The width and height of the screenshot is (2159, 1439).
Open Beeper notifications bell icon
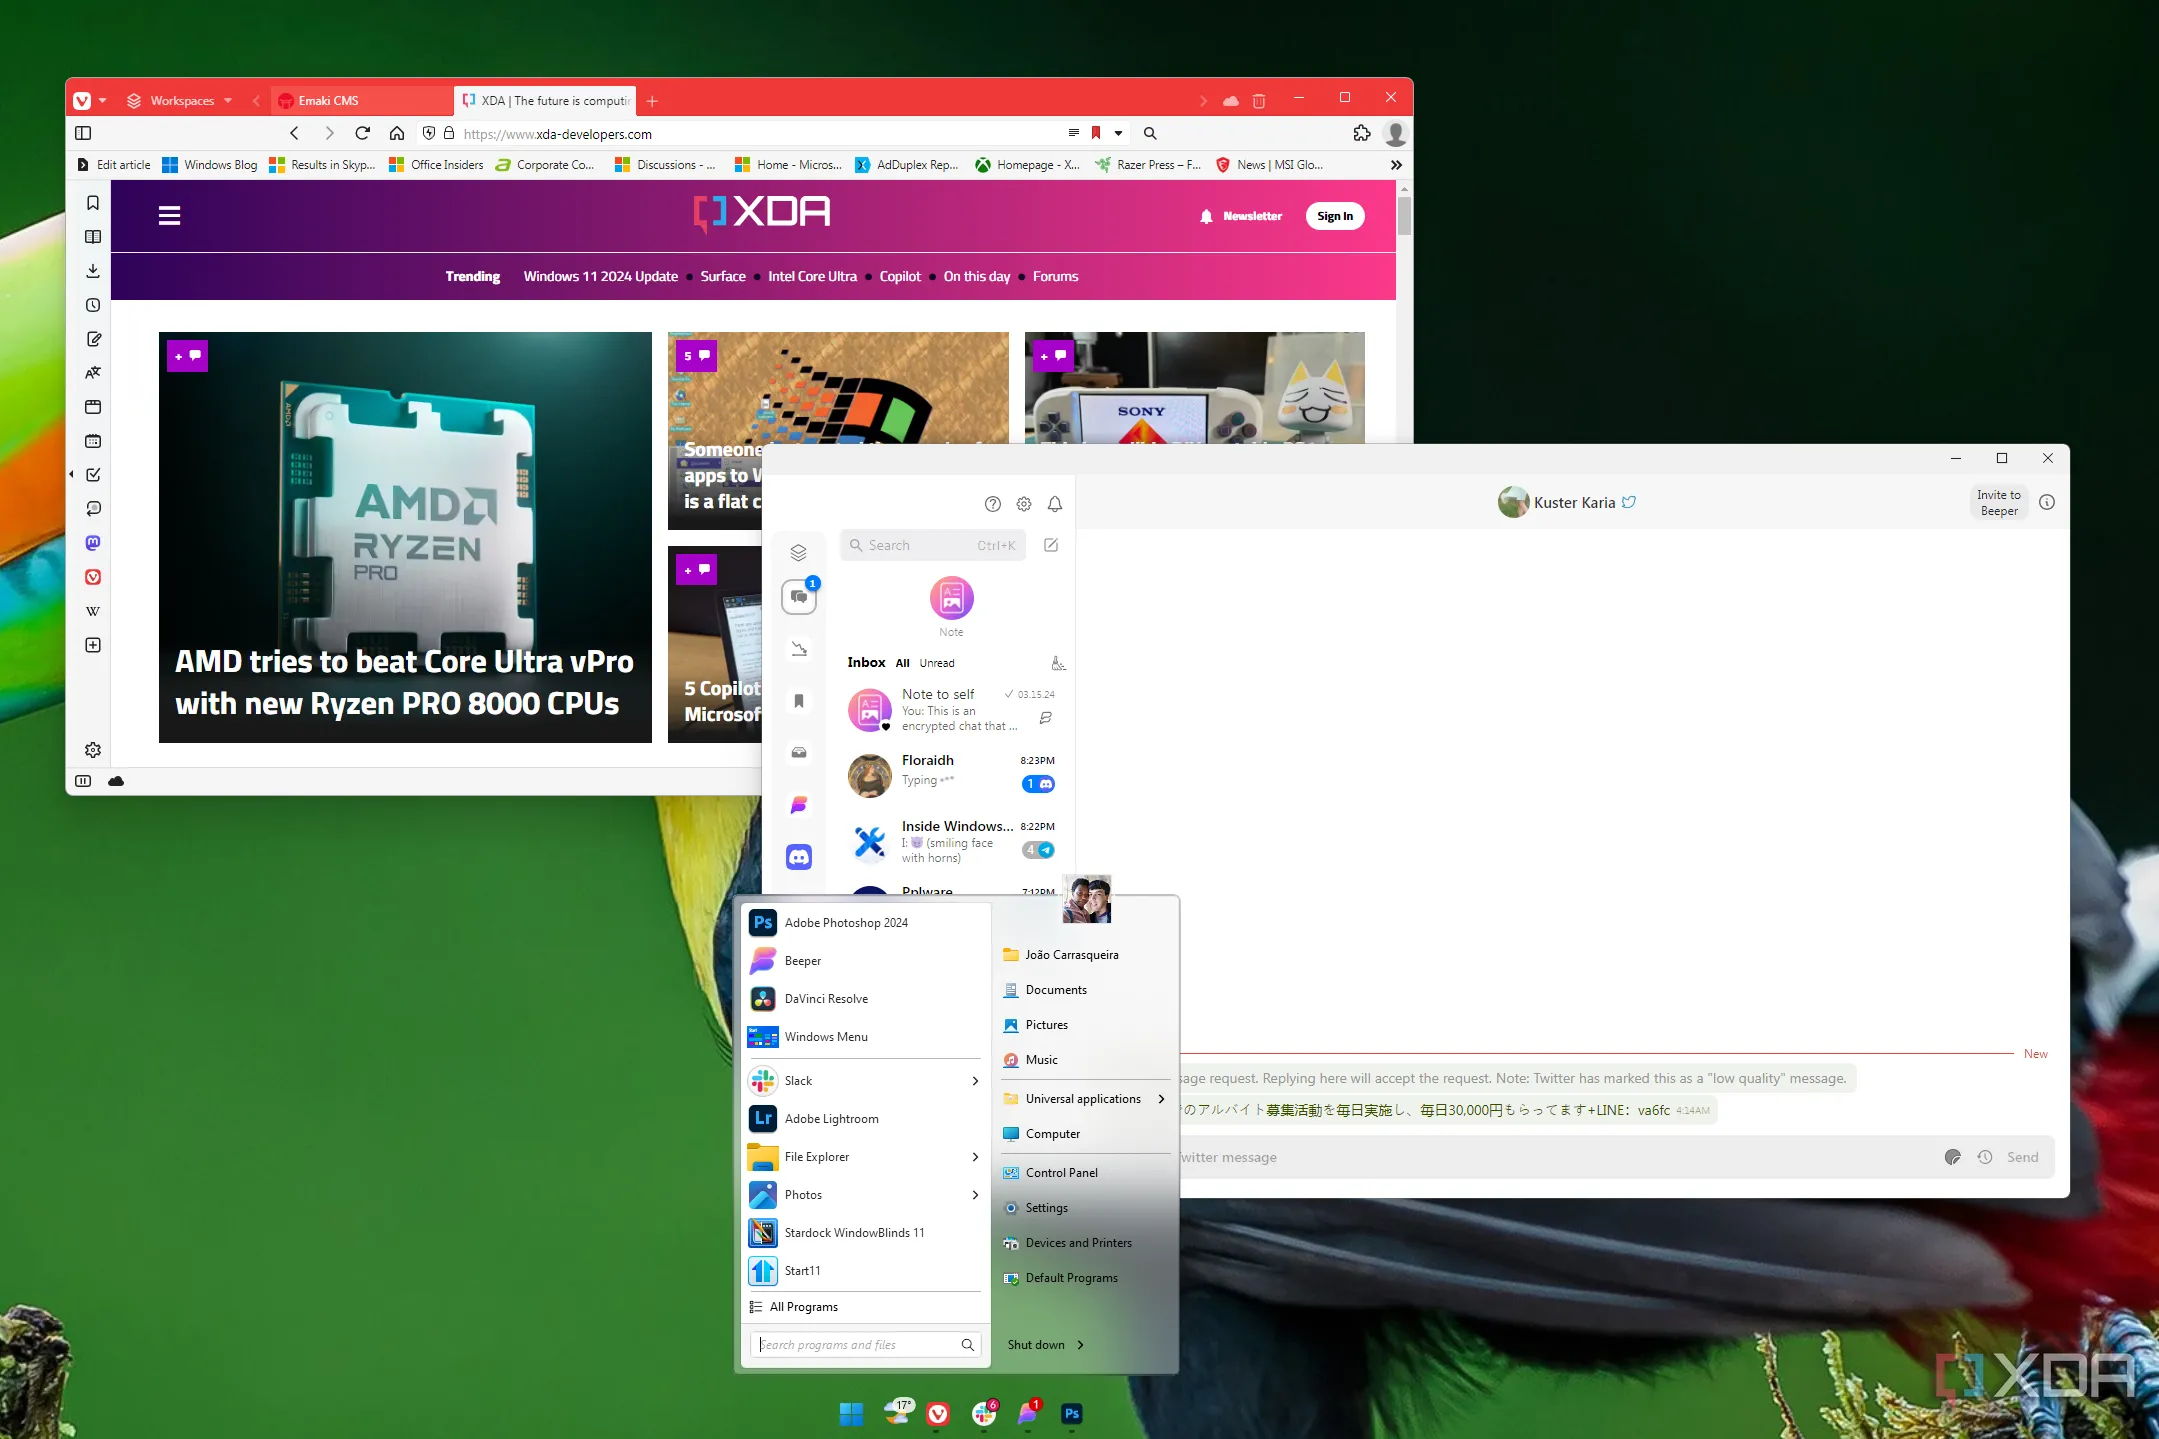tap(1055, 504)
